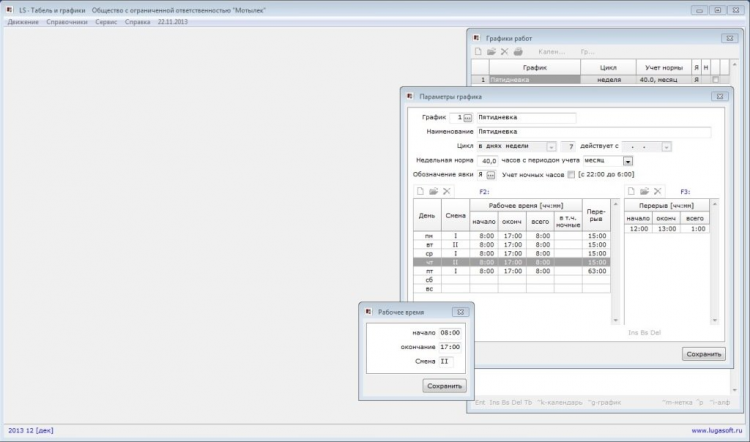This screenshot has width=750, height=442.
Task: Click open-folder icon in the F3 break toolbar
Action: (x=644, y=191)
